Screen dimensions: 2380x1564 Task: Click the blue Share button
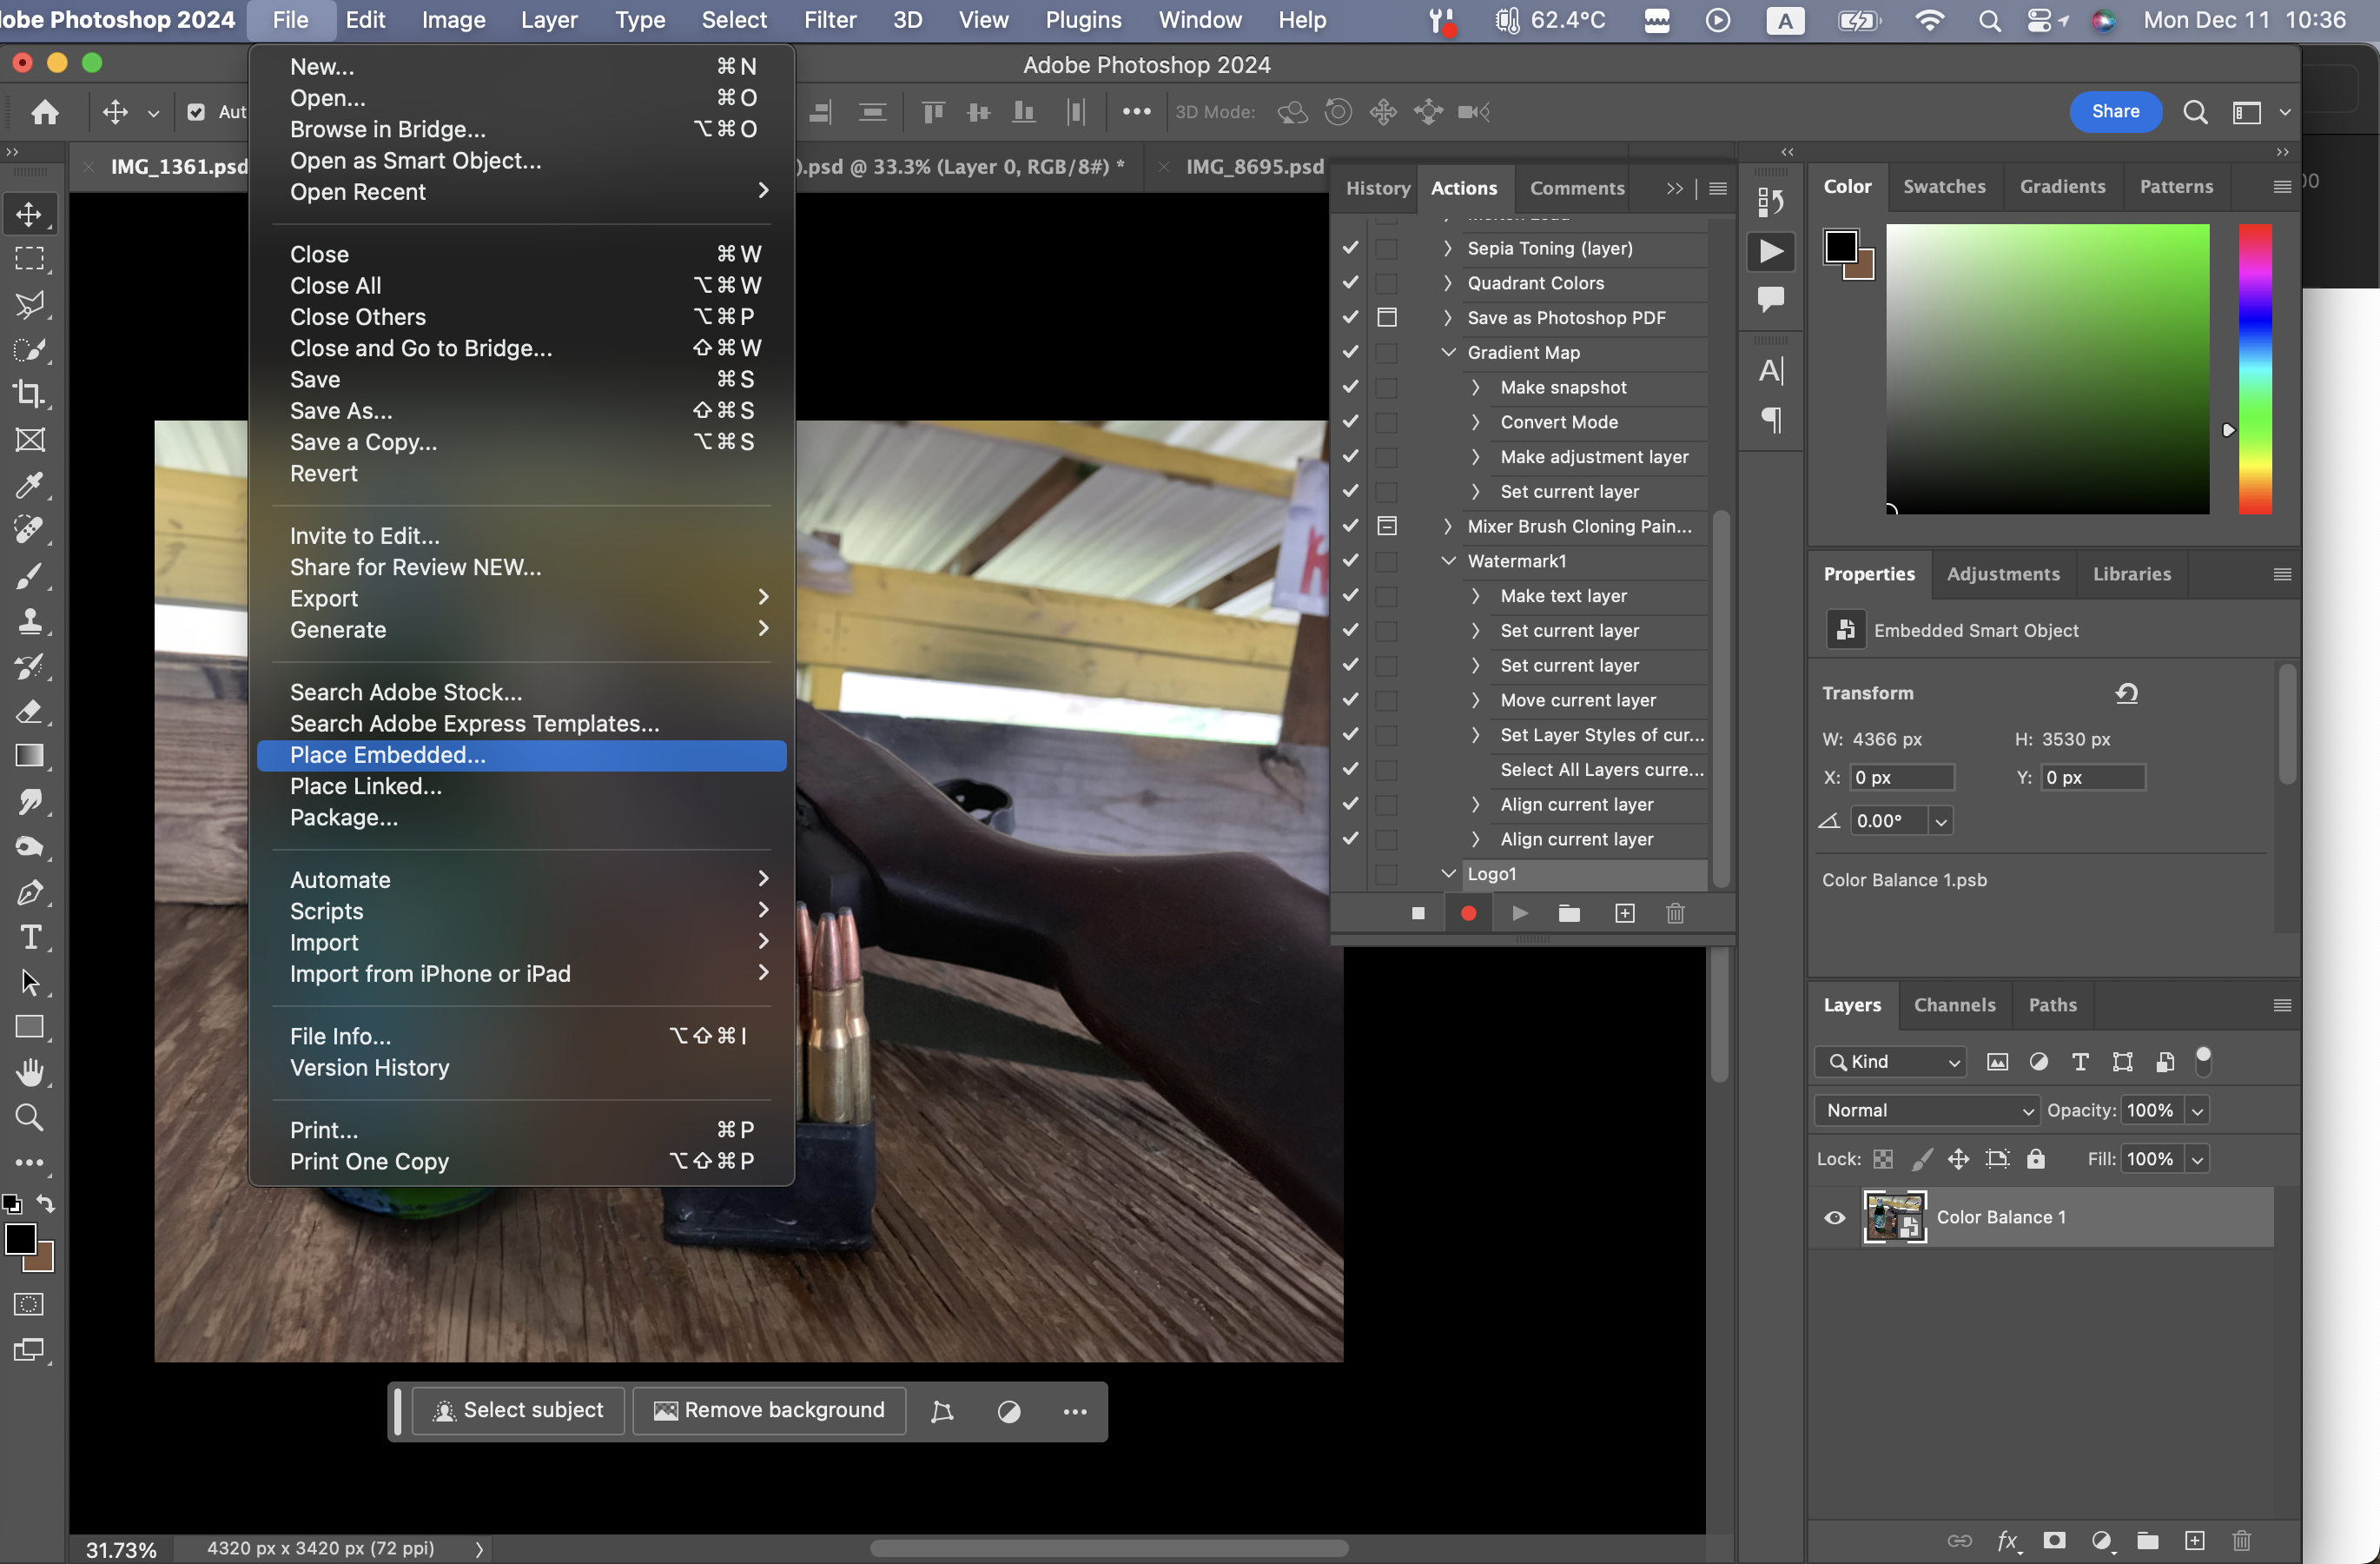(x=2114, y=111)
